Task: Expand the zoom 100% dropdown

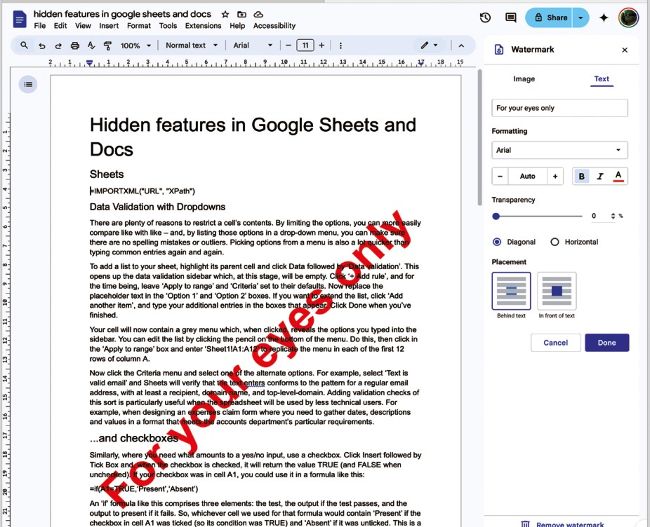Action: click(135, 46)
